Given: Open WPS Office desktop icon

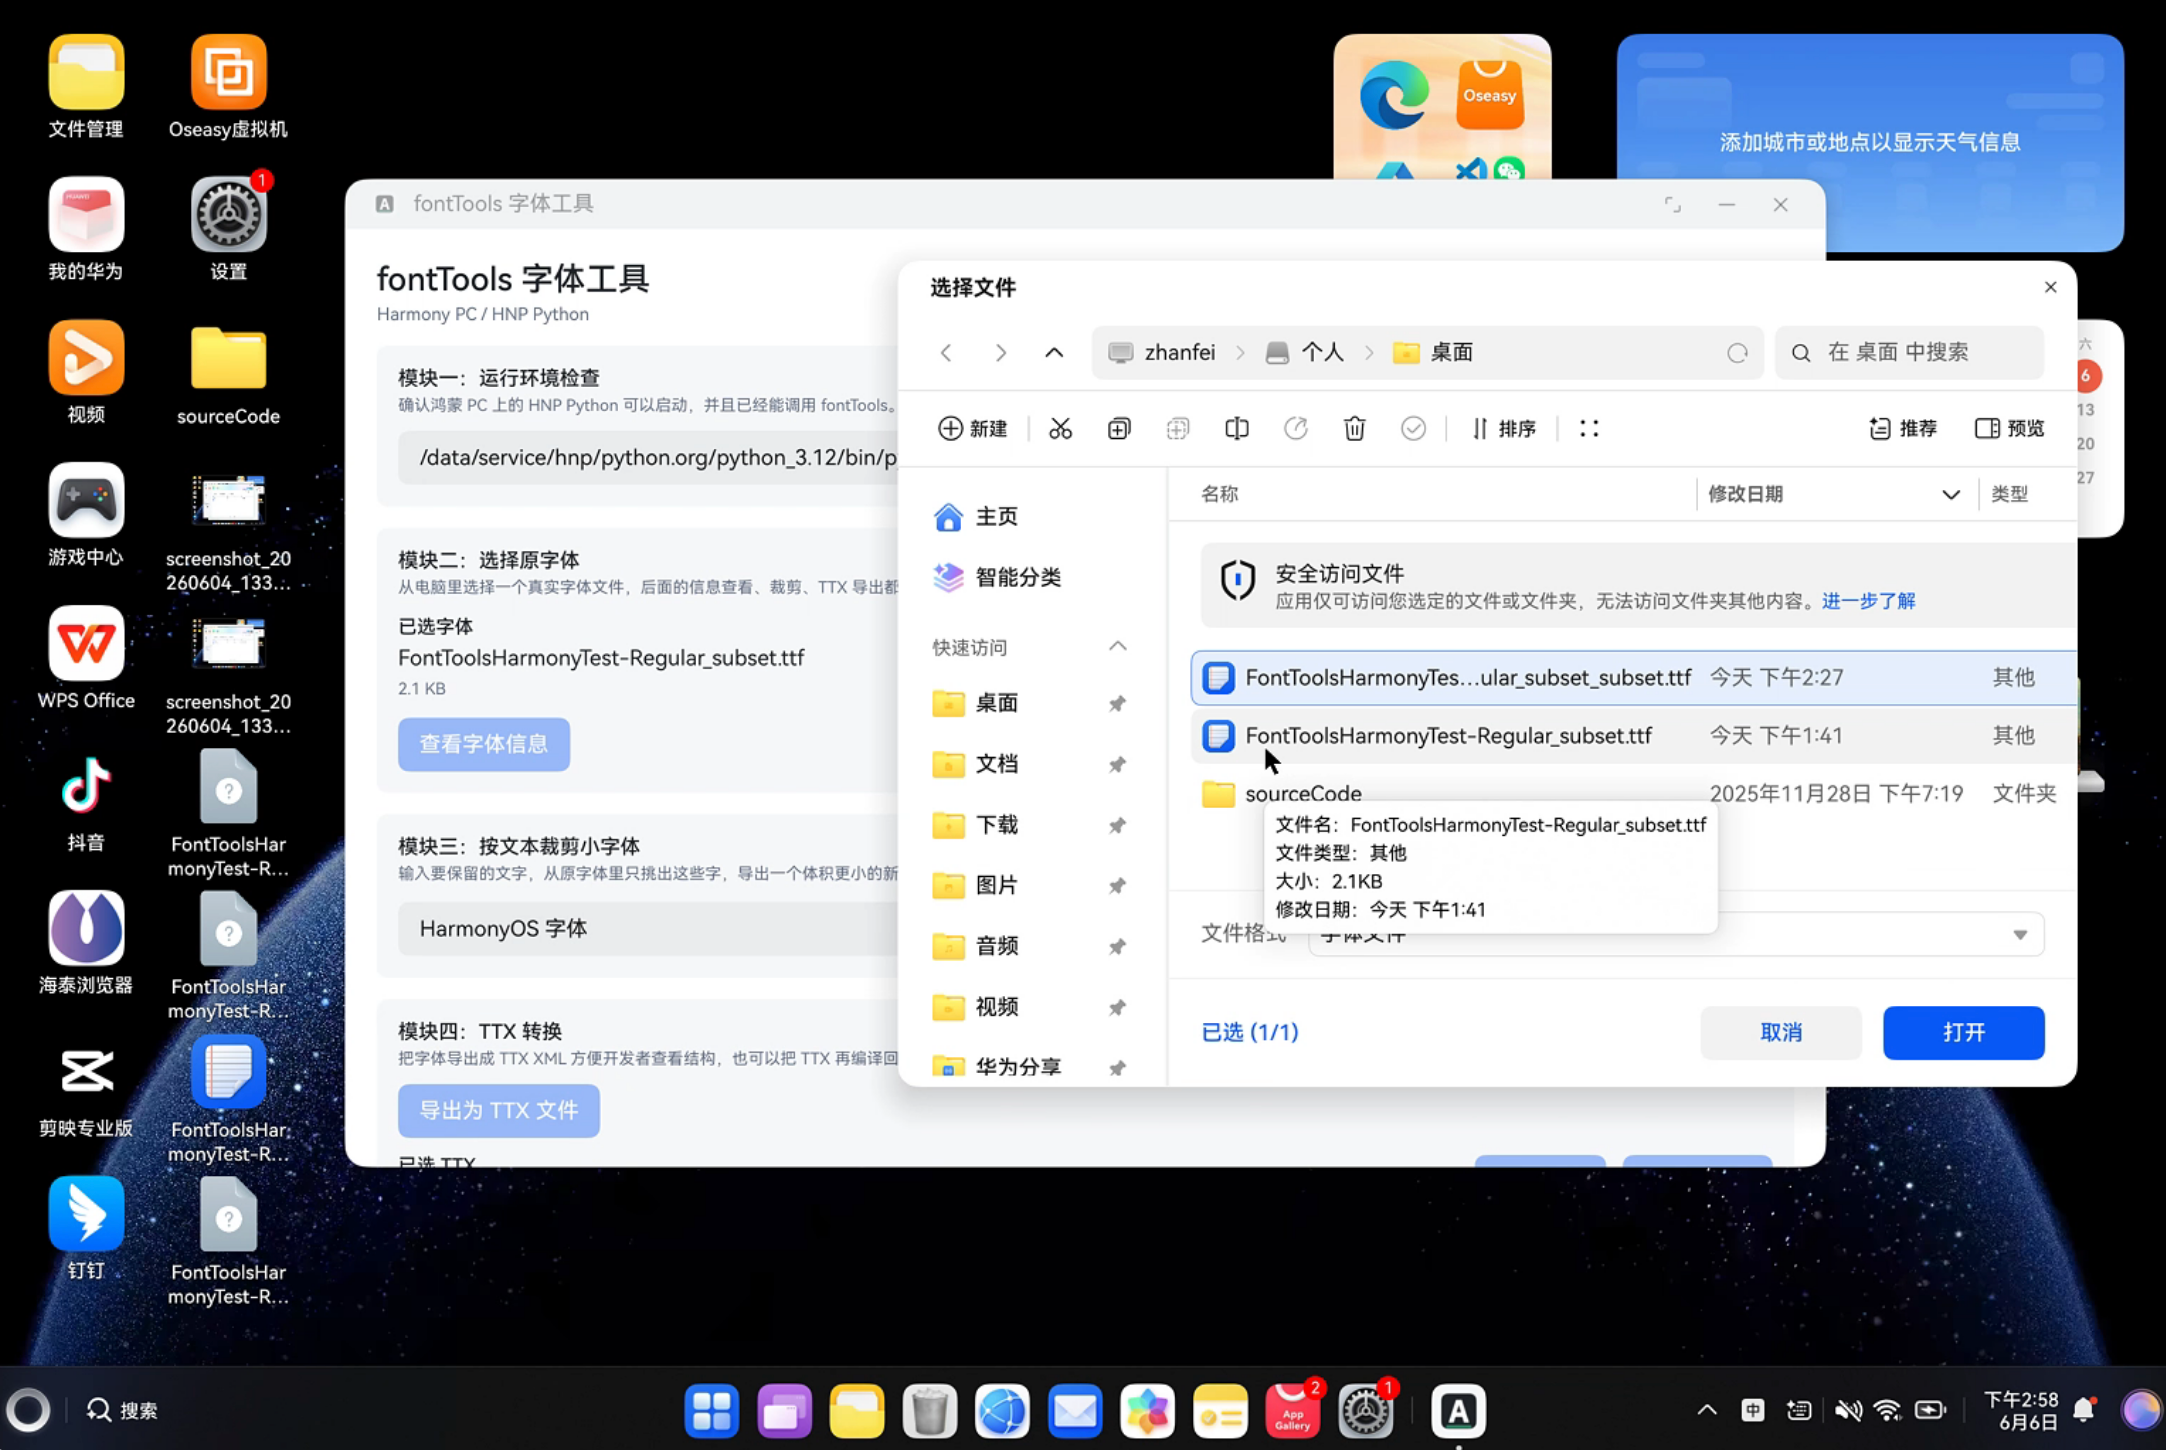Looking at the screenshot, I should coord(86,657).
